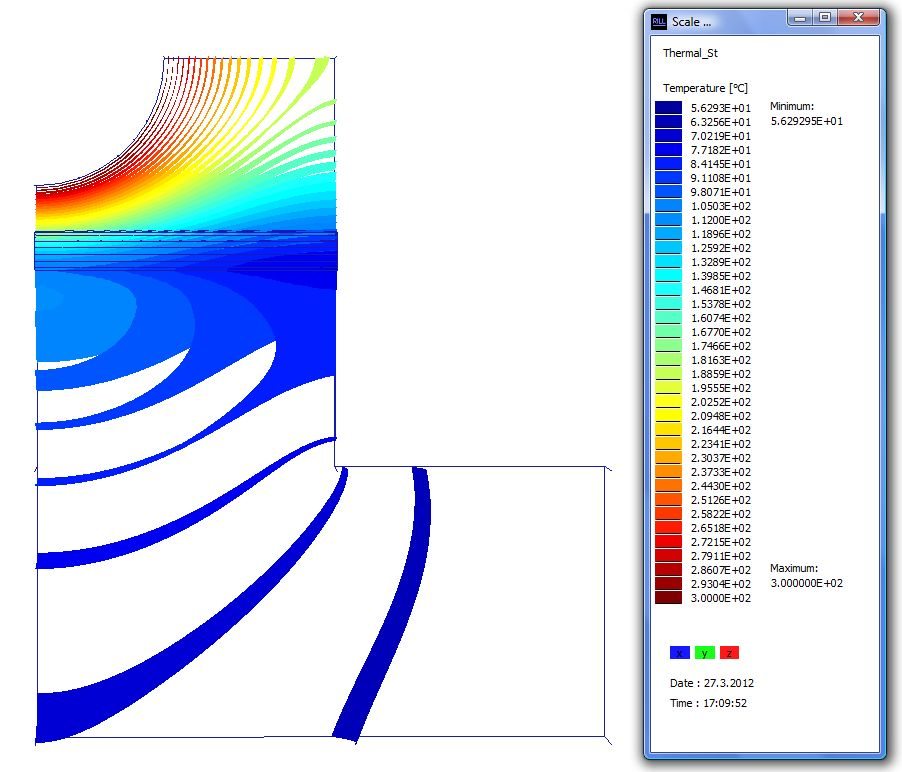Click the Temperature [°C] legend heading
This screenshot has height=772, width=902.
707,88
